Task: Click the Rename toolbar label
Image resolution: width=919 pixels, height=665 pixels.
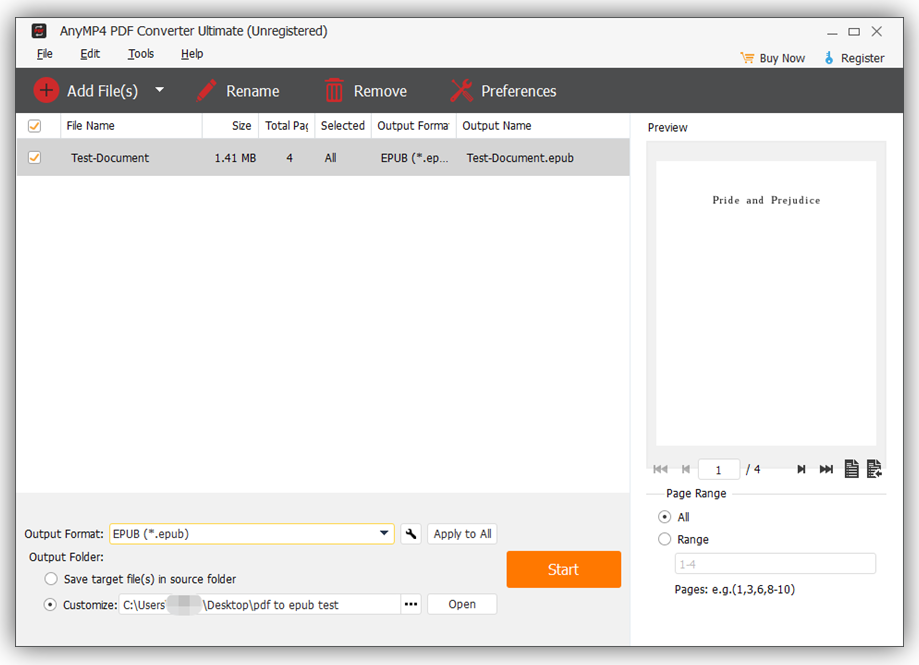Action: (x=253, y=91)
